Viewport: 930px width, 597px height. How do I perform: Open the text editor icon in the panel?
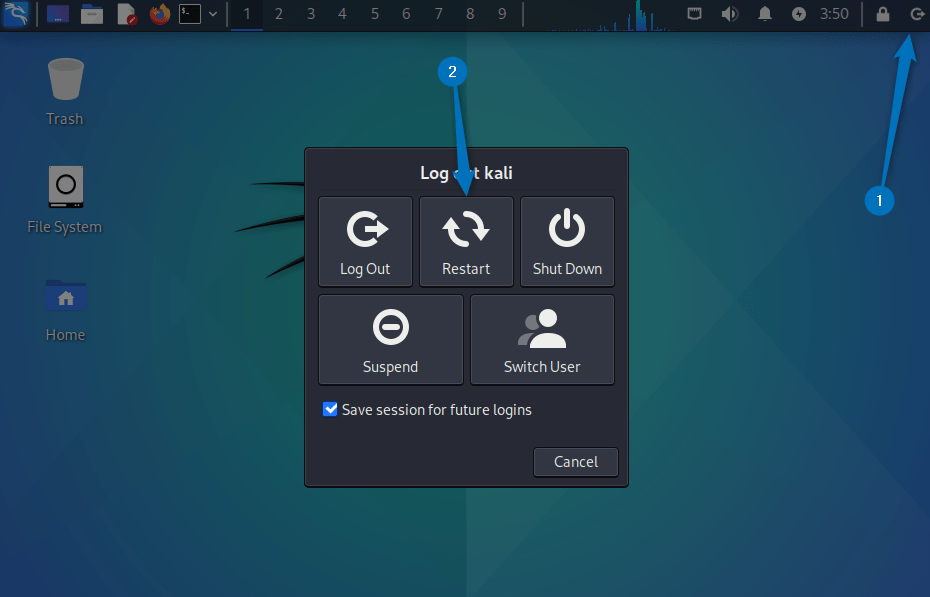click(124, 14)
